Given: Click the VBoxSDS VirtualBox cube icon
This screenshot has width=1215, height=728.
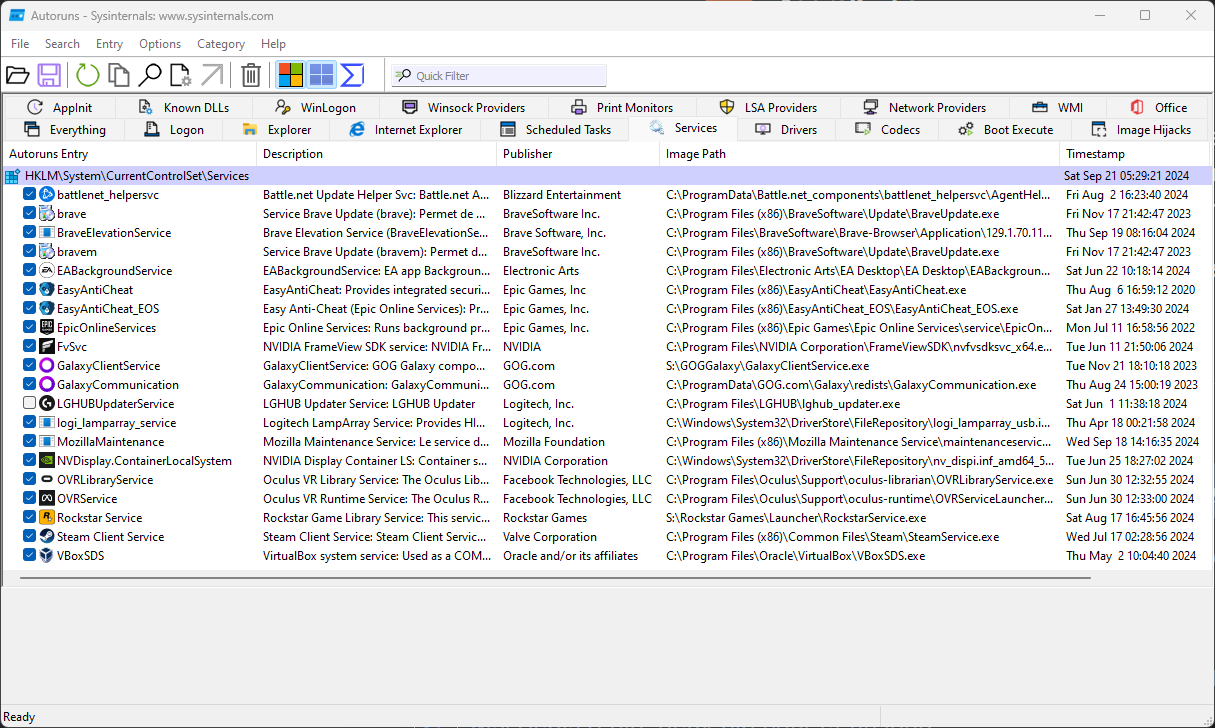Looking at the screenshot, I should 46,556.
